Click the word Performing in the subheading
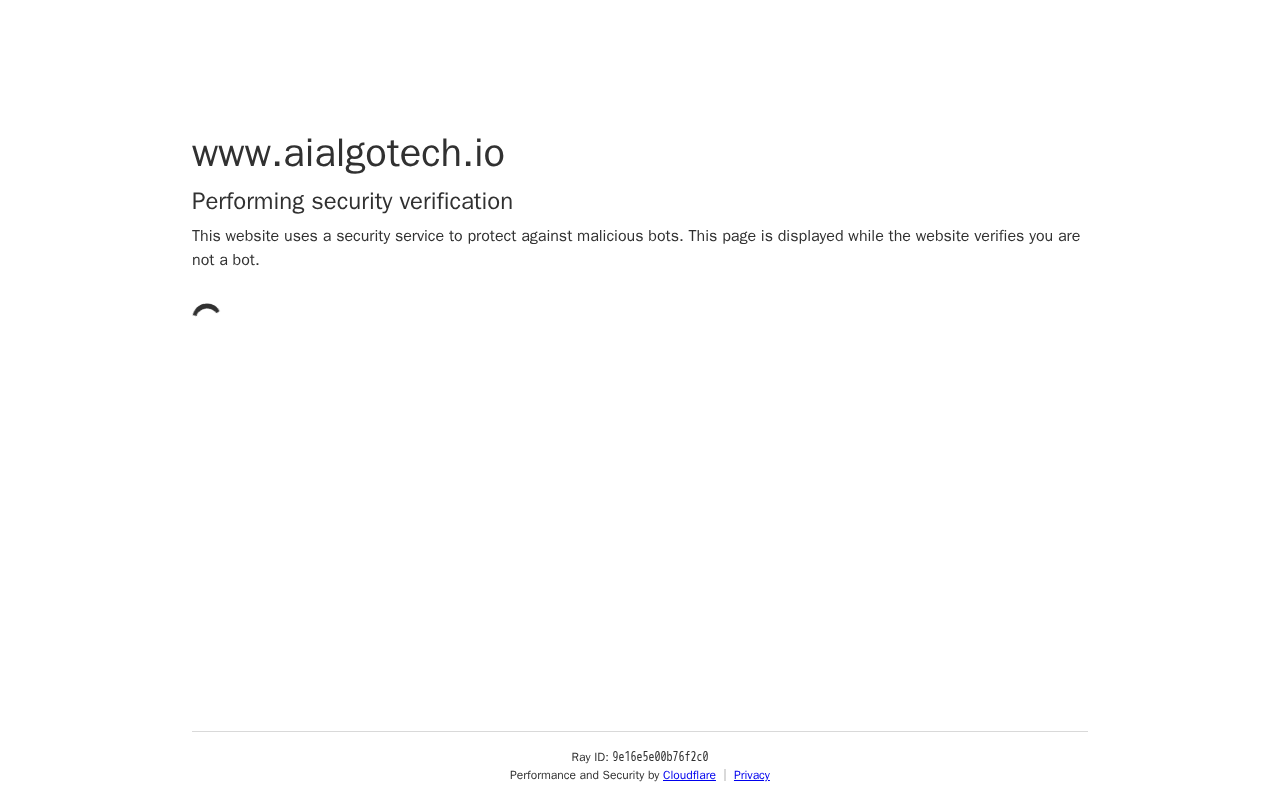Viewport: 1280px width, 800px height. click(x=248, y=201)
